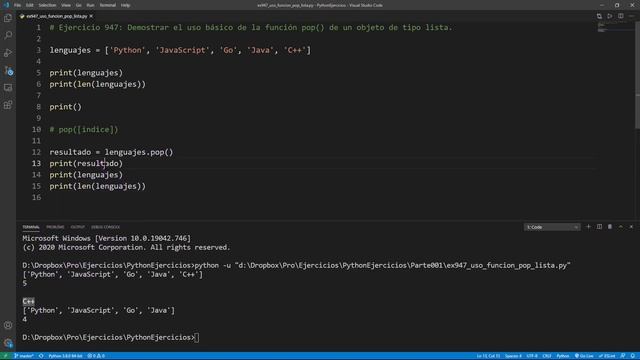
Task: Click 'print()' on line 8
Action: [x=66, y=107]
